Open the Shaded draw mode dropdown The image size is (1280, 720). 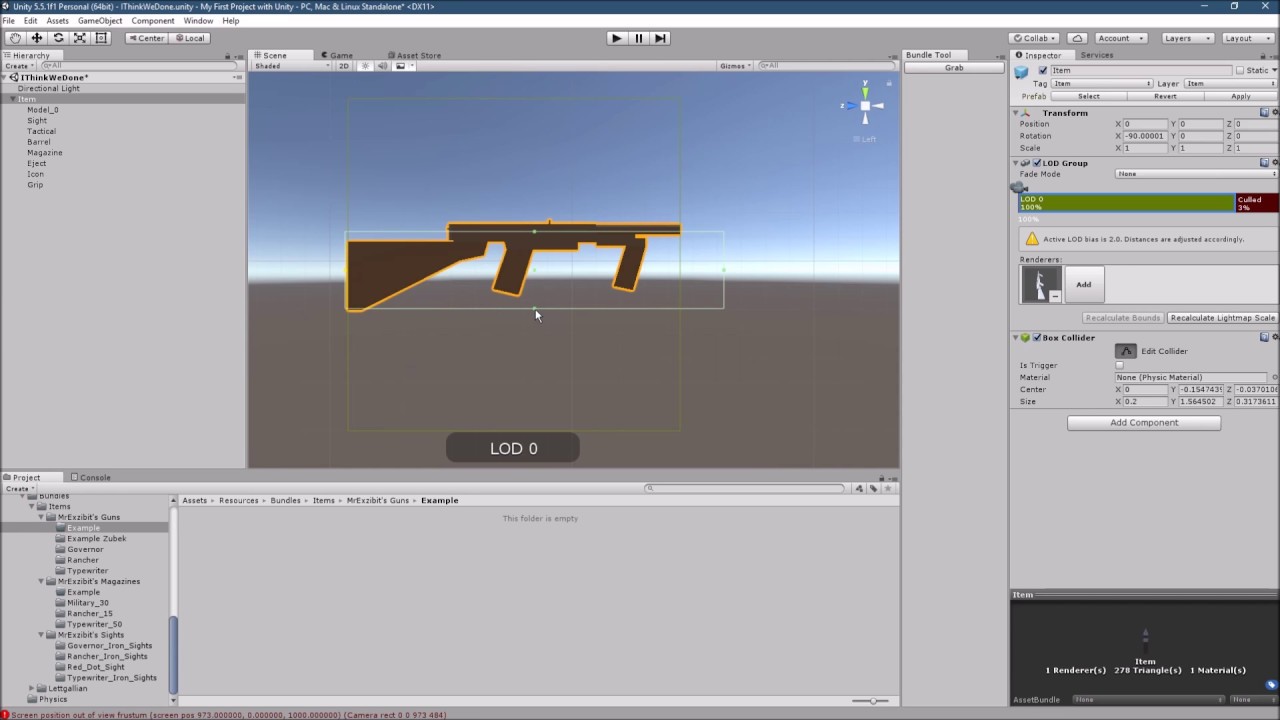291,66
